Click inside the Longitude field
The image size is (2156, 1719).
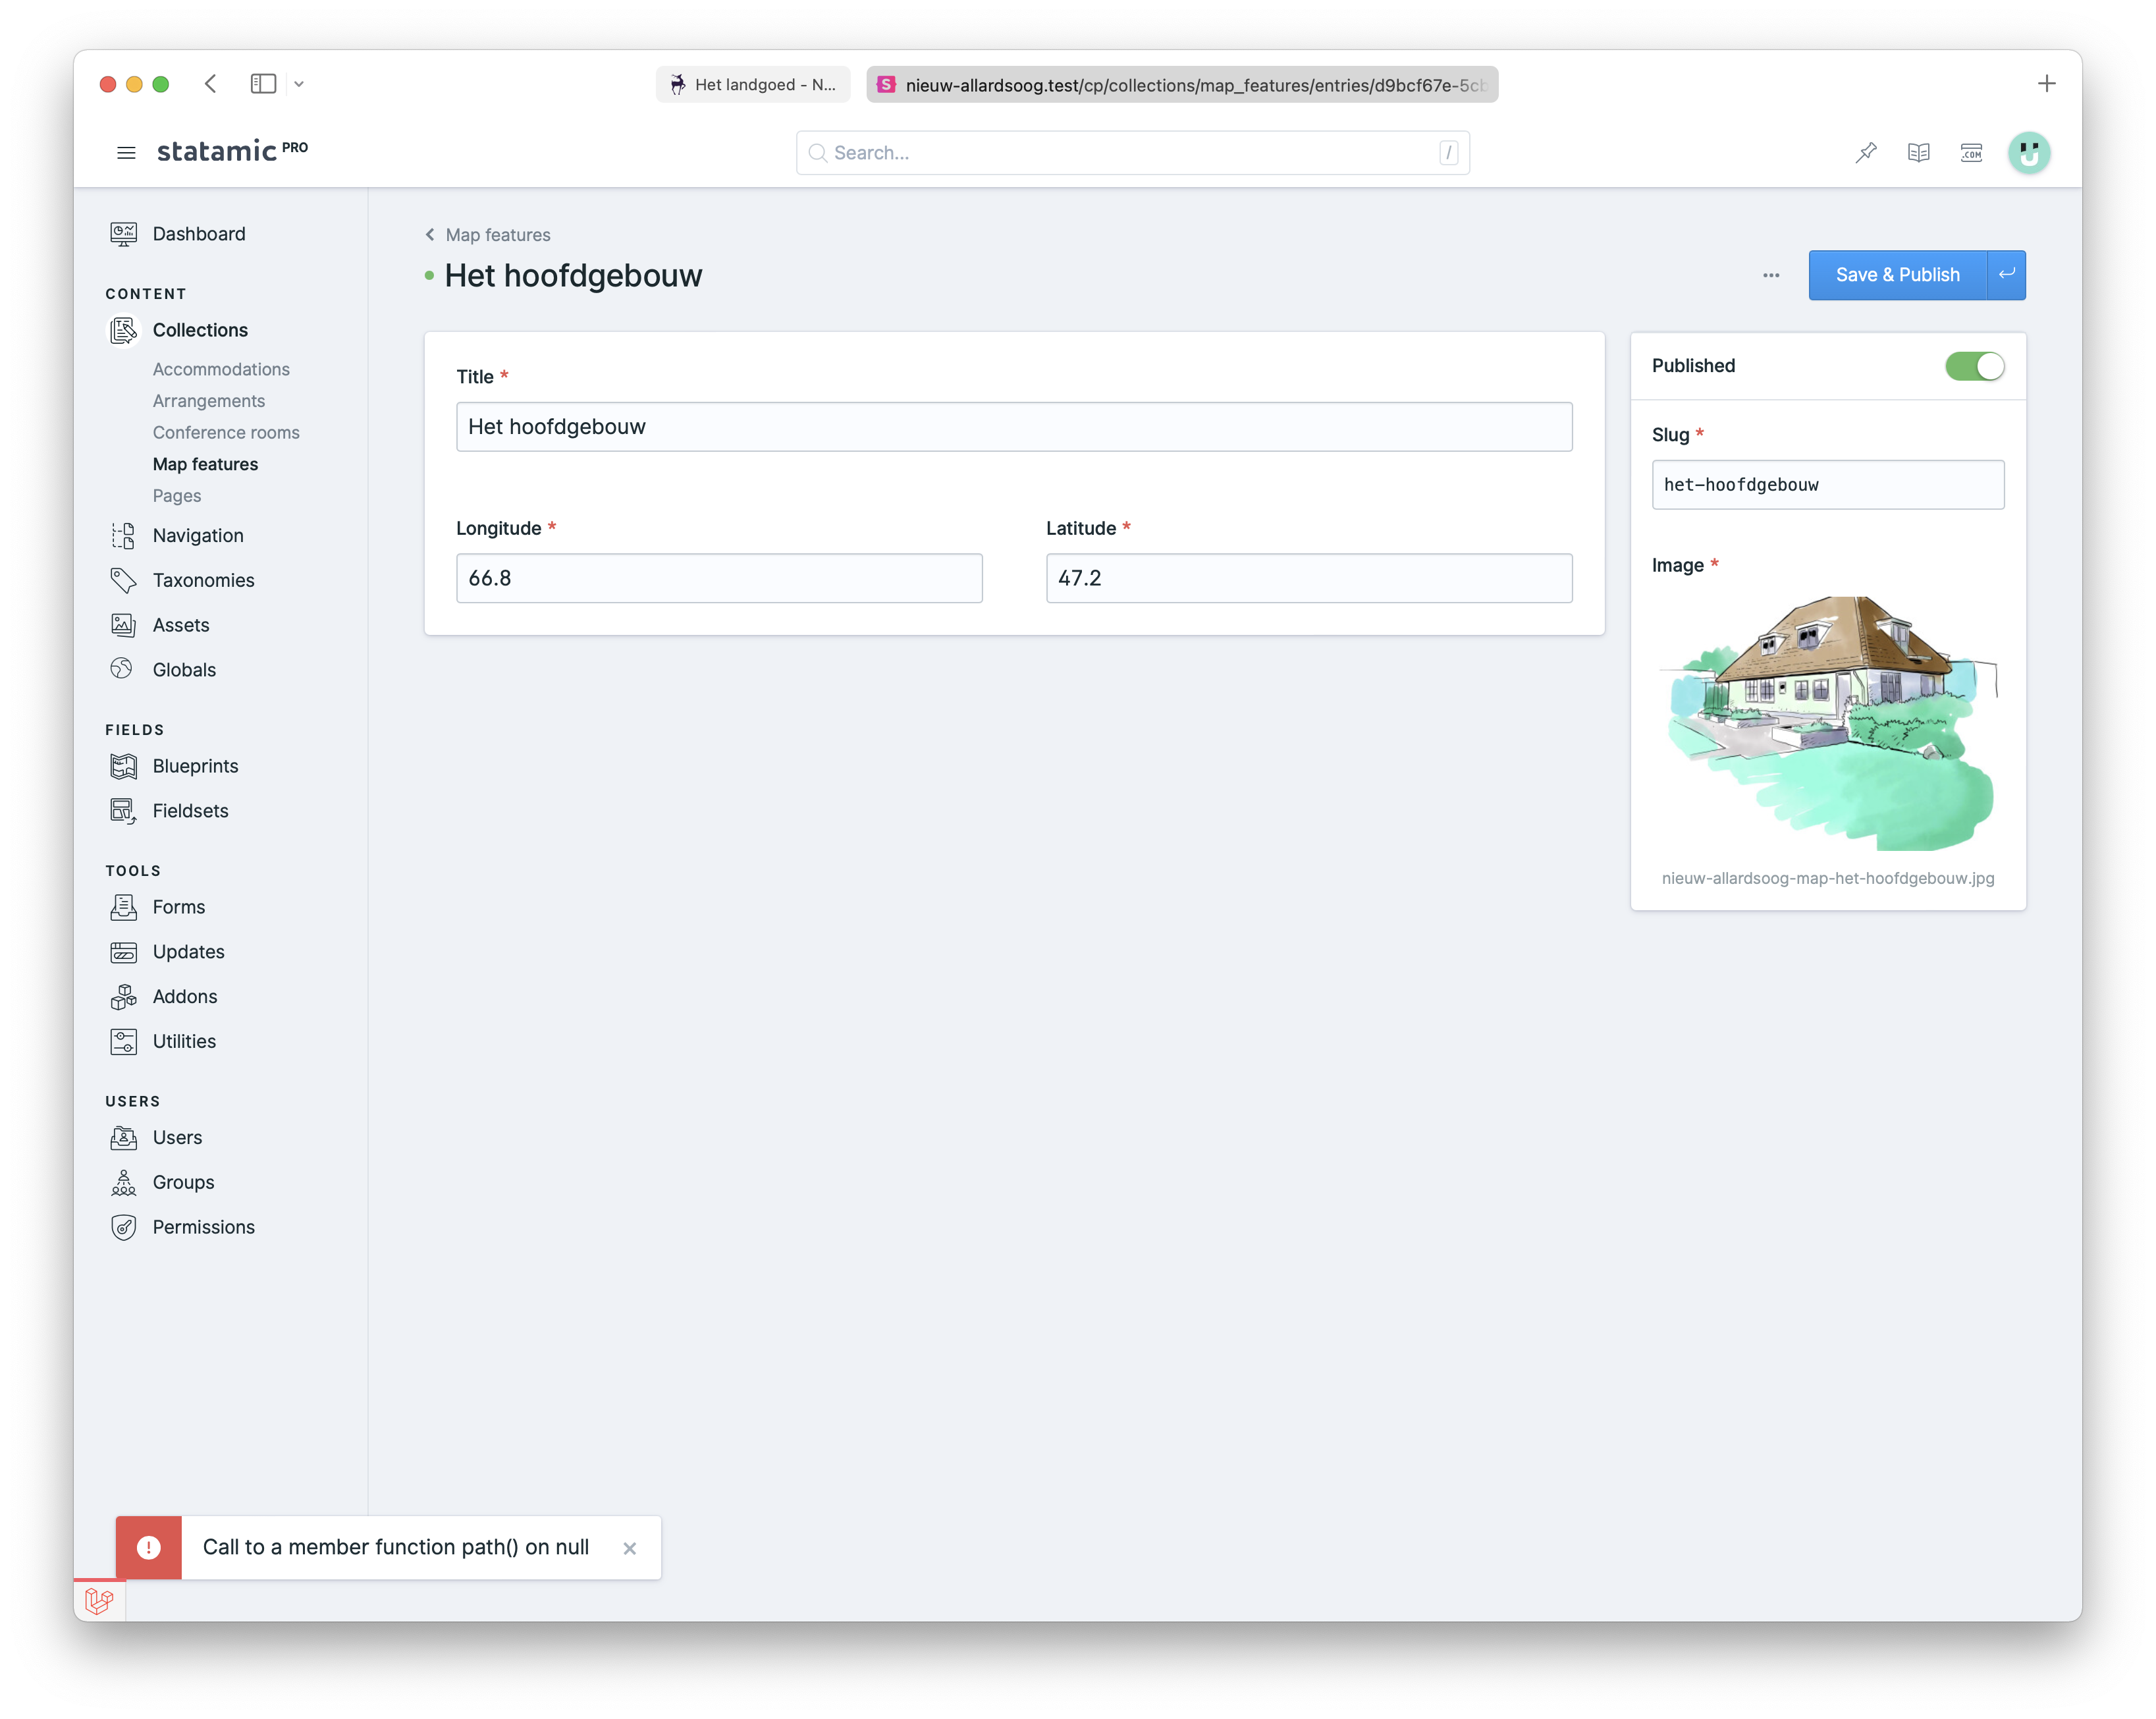click(718, 578)
